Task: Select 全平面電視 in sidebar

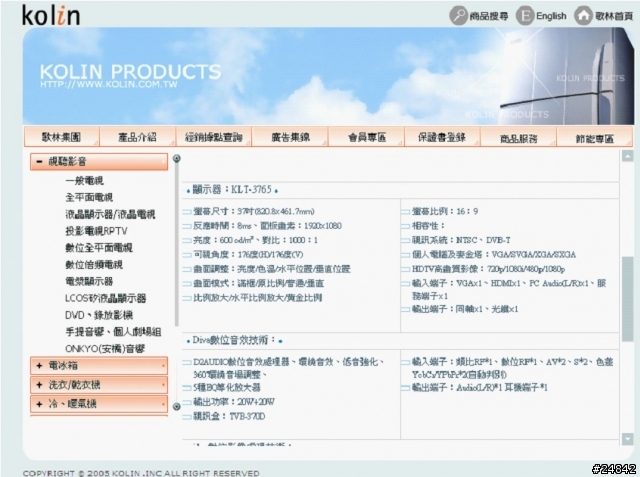Action: tap(89, 197)
